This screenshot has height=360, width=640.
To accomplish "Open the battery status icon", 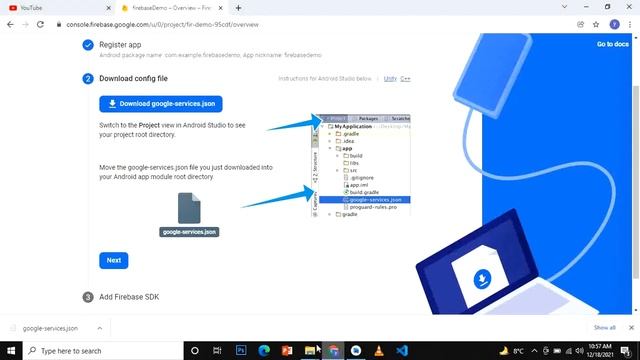I will click(557, 351).
